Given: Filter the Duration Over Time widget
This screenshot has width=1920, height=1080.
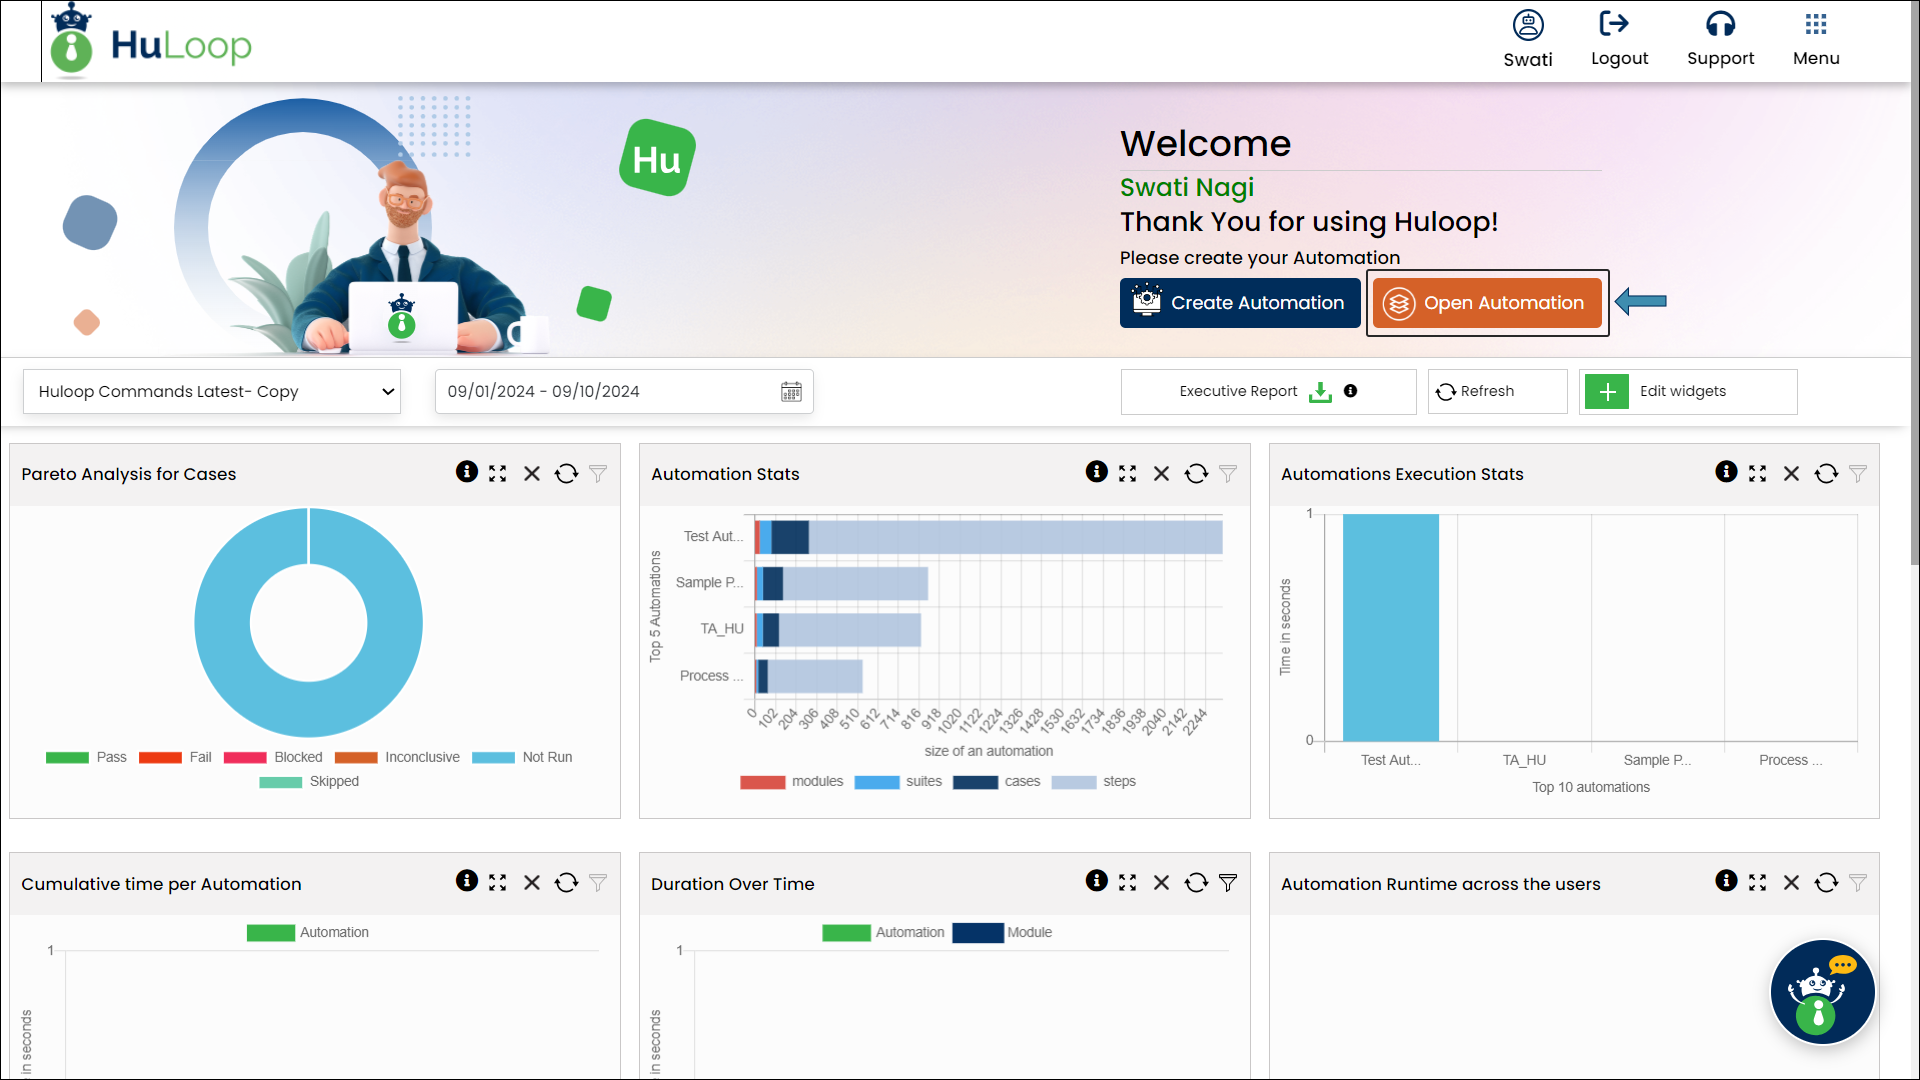Looking at the screenshot, I should [x=1228, y=883].
